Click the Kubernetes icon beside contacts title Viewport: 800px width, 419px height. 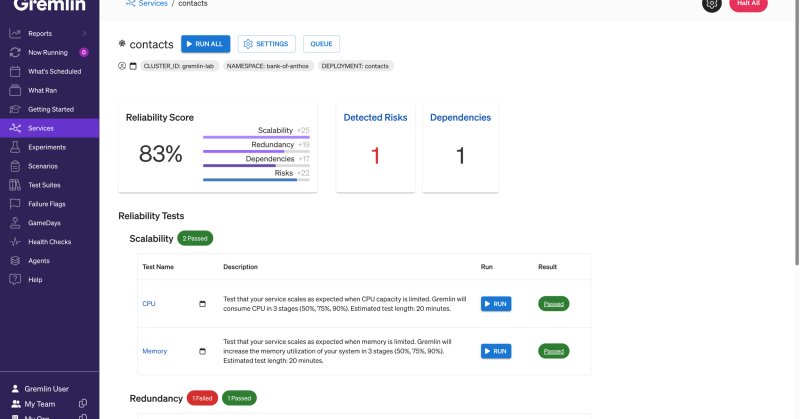point(122,43)
